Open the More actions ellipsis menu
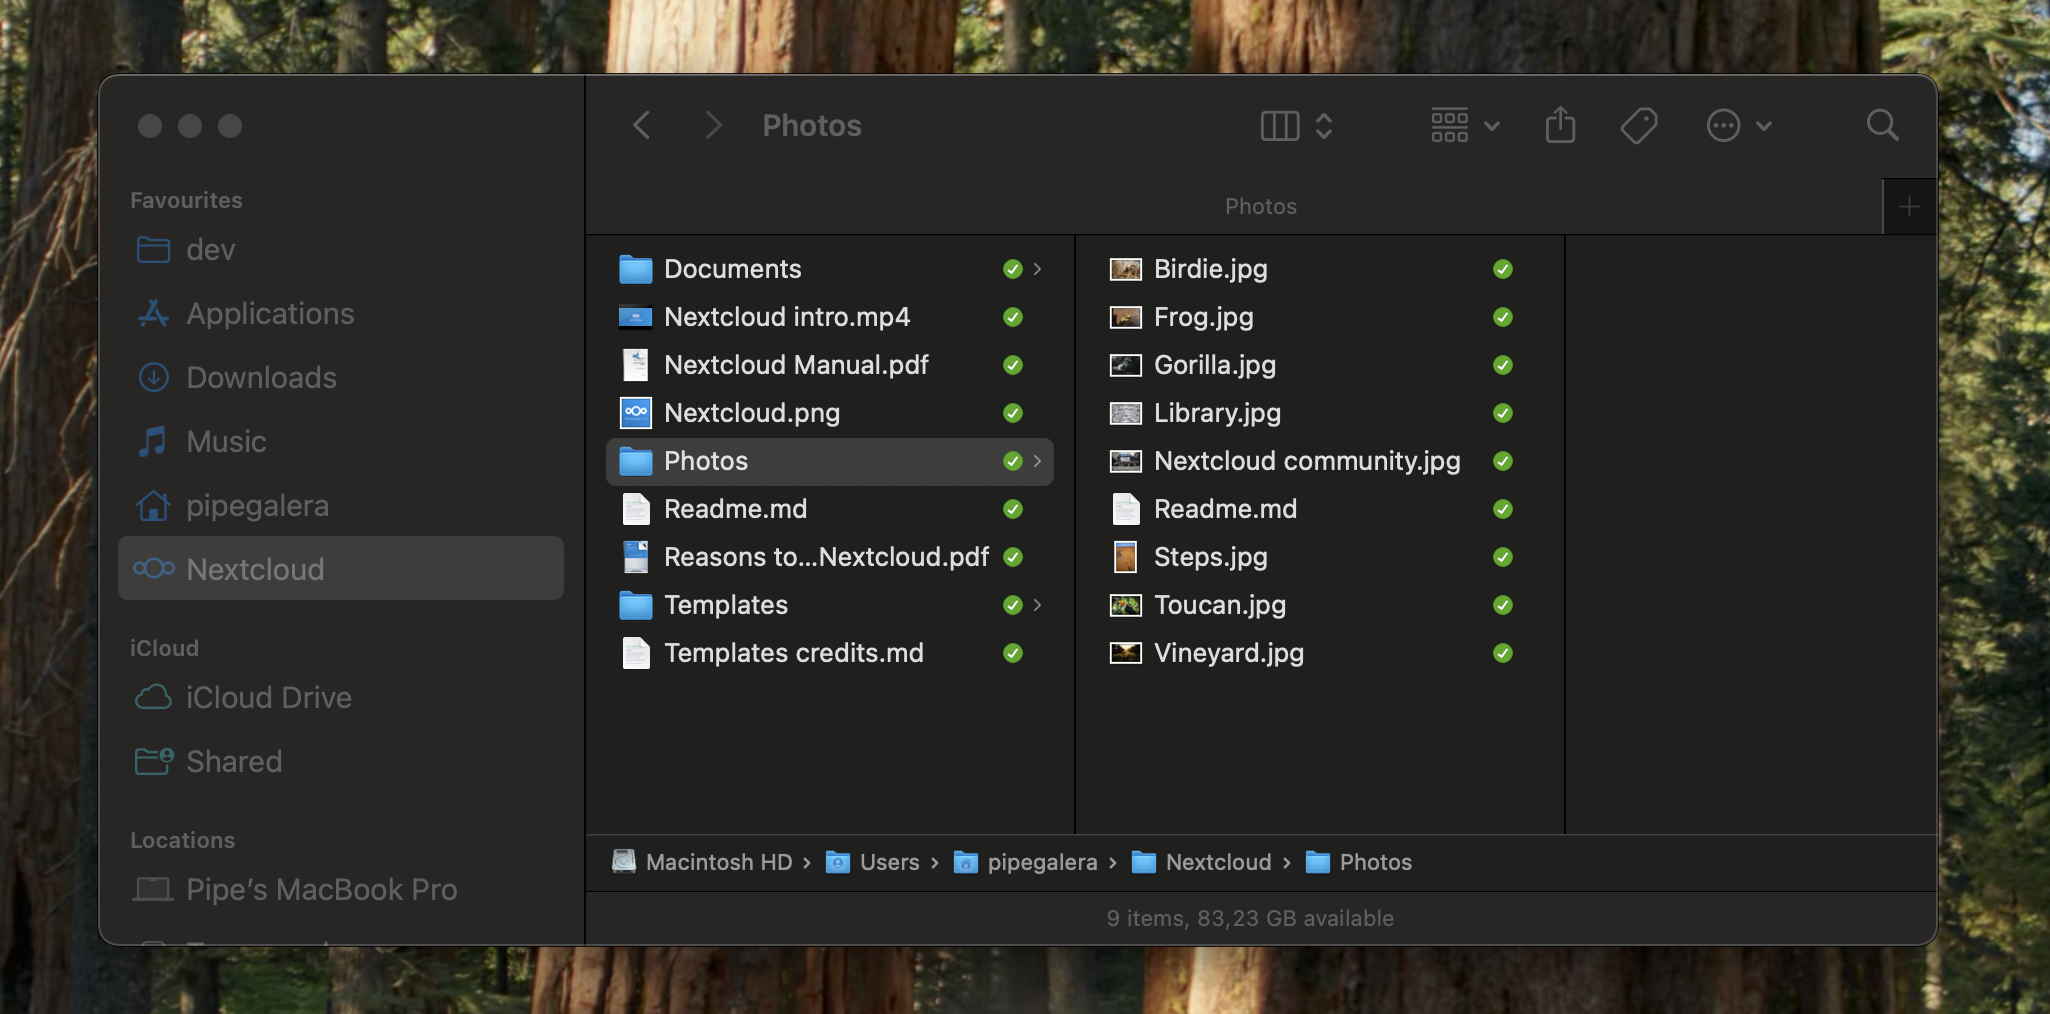The height and width of the screenshot is (1014, 2050). (1738, 126)
